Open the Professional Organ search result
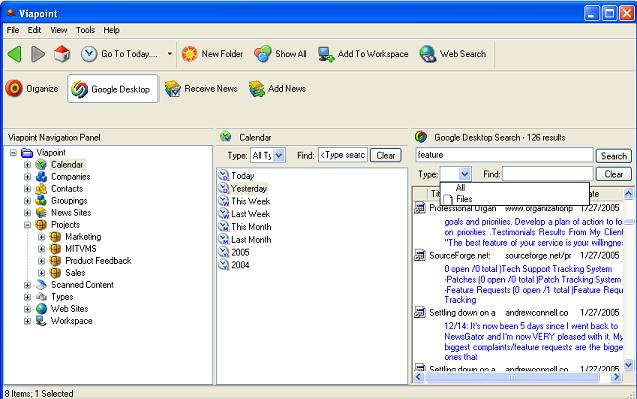637x399 pixels. click(463, 208)
